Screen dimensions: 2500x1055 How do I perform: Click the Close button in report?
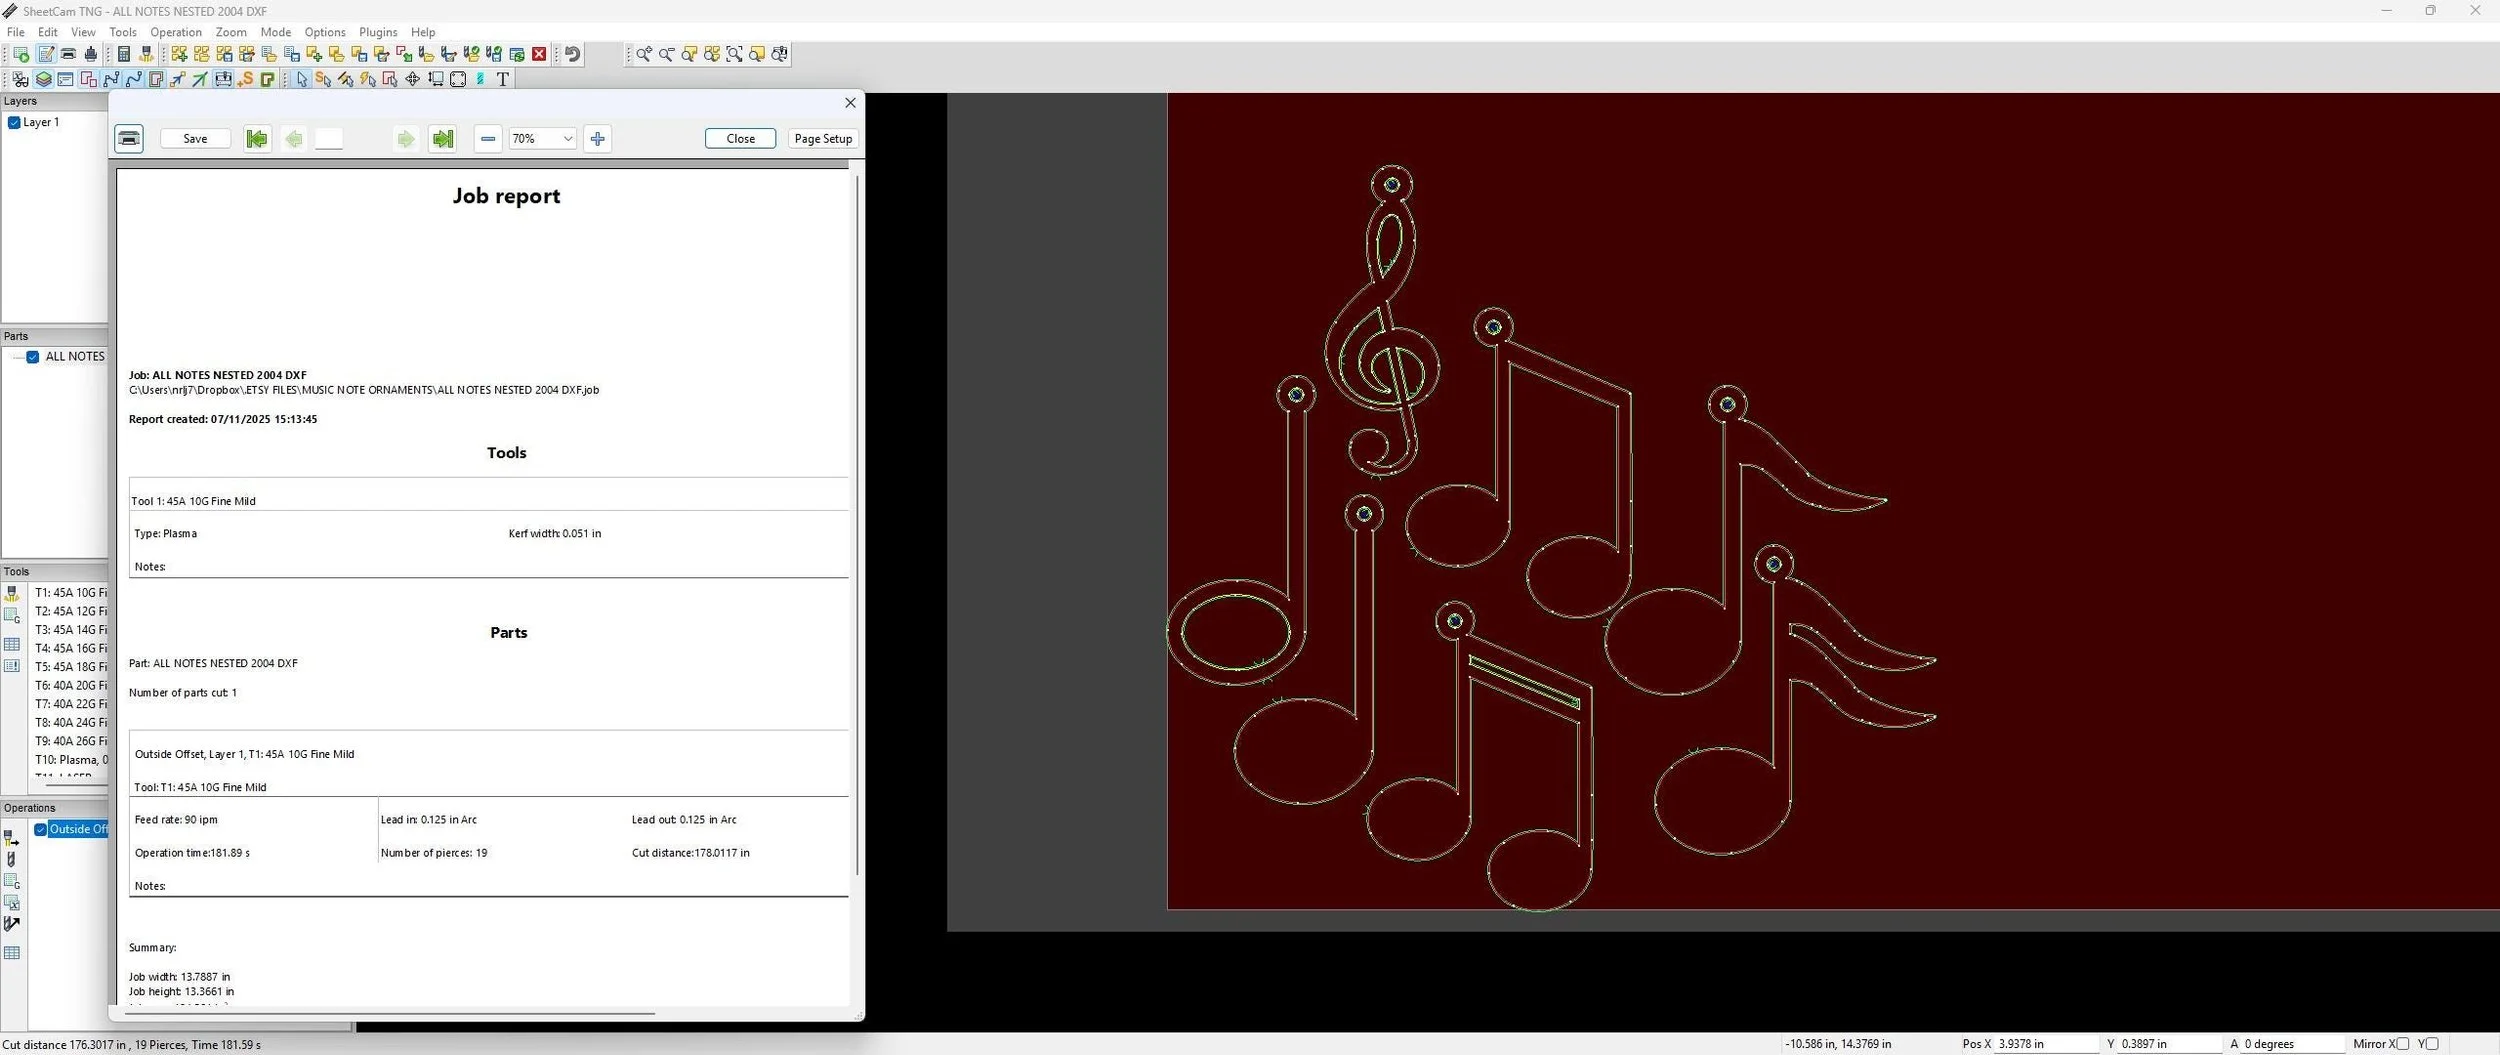(740, 139)
